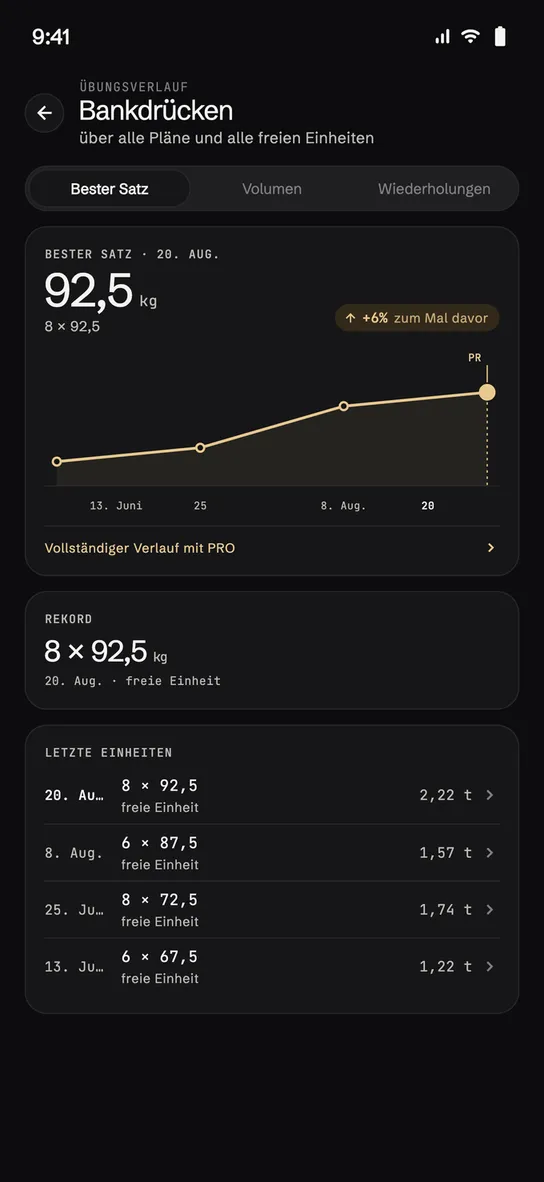Select the Bester Satz tab

tap(109, 188)
